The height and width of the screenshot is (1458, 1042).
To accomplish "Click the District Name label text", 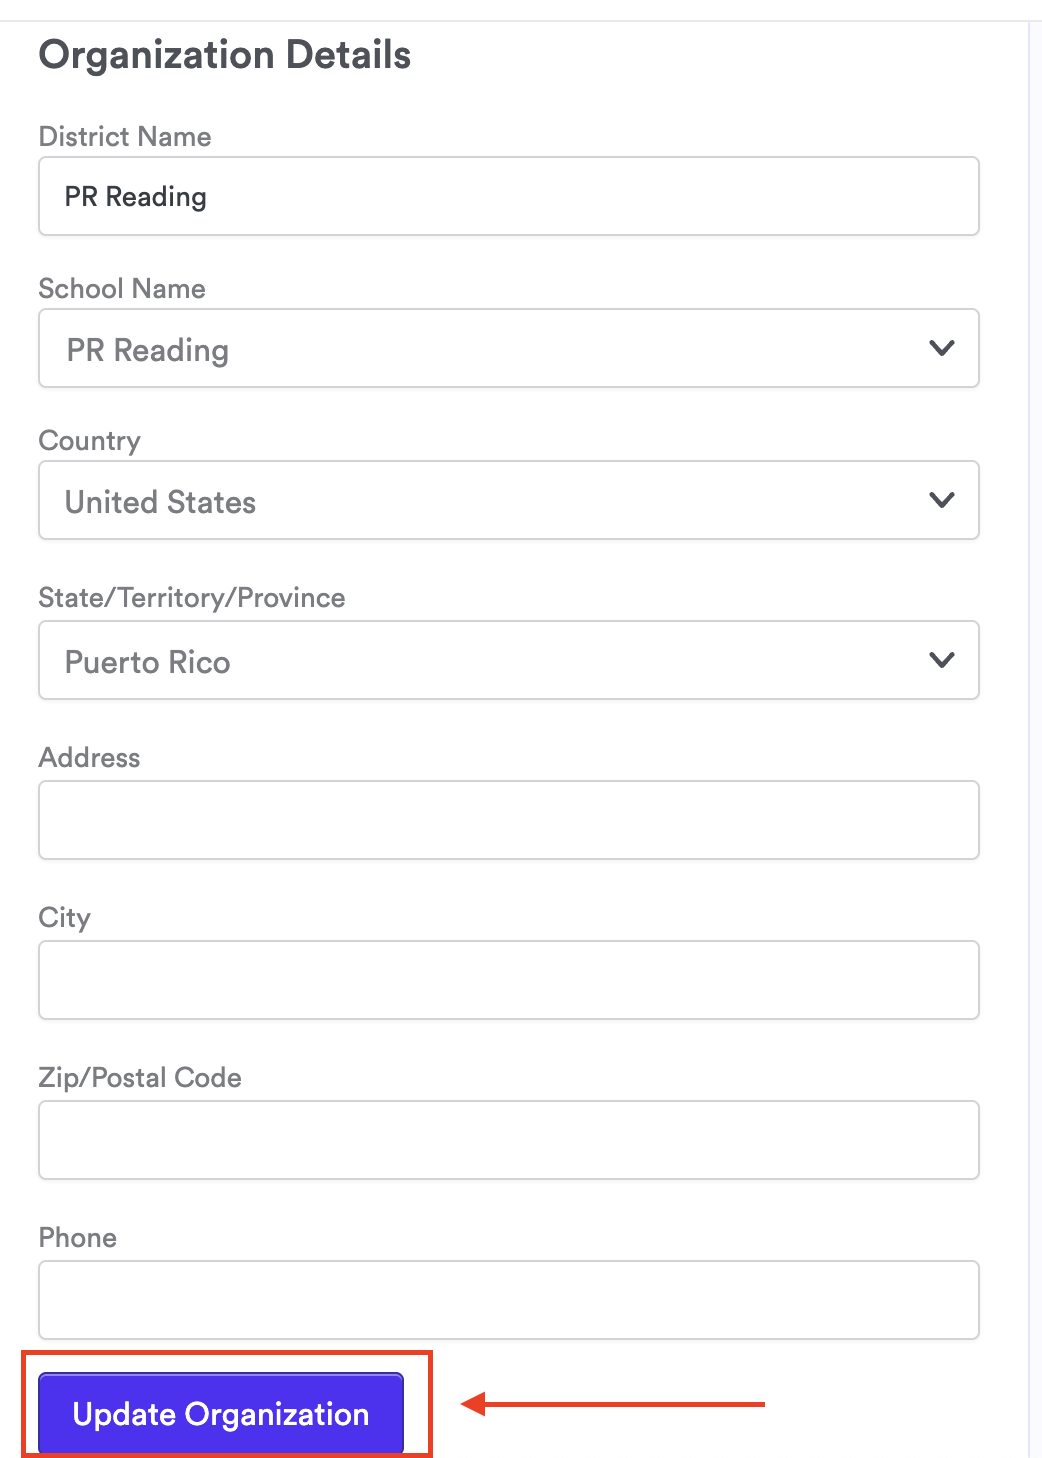I will (125, 137).
